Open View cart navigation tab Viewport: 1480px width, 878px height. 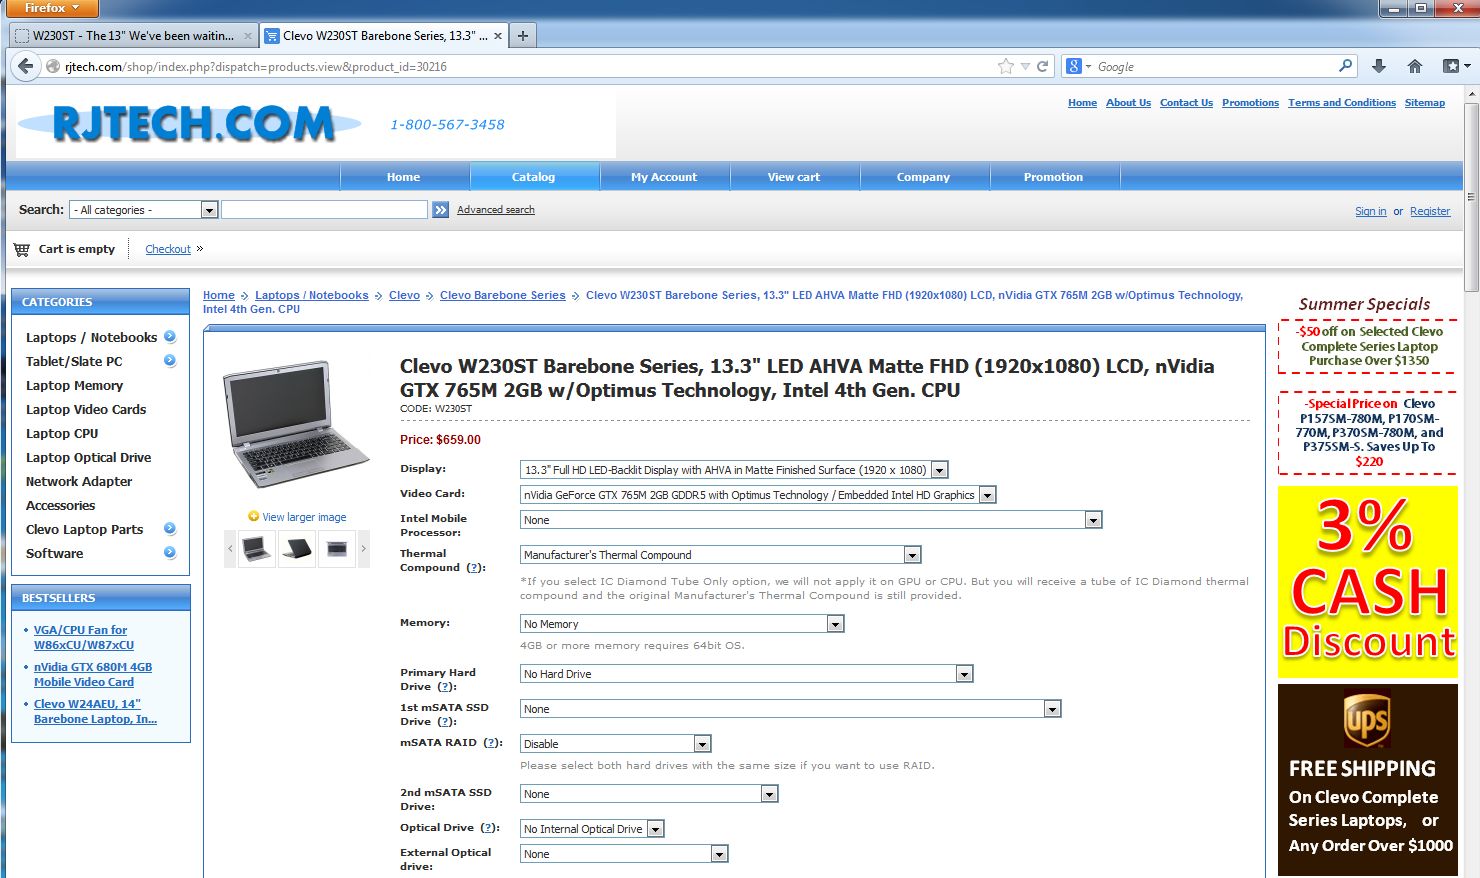794,177
